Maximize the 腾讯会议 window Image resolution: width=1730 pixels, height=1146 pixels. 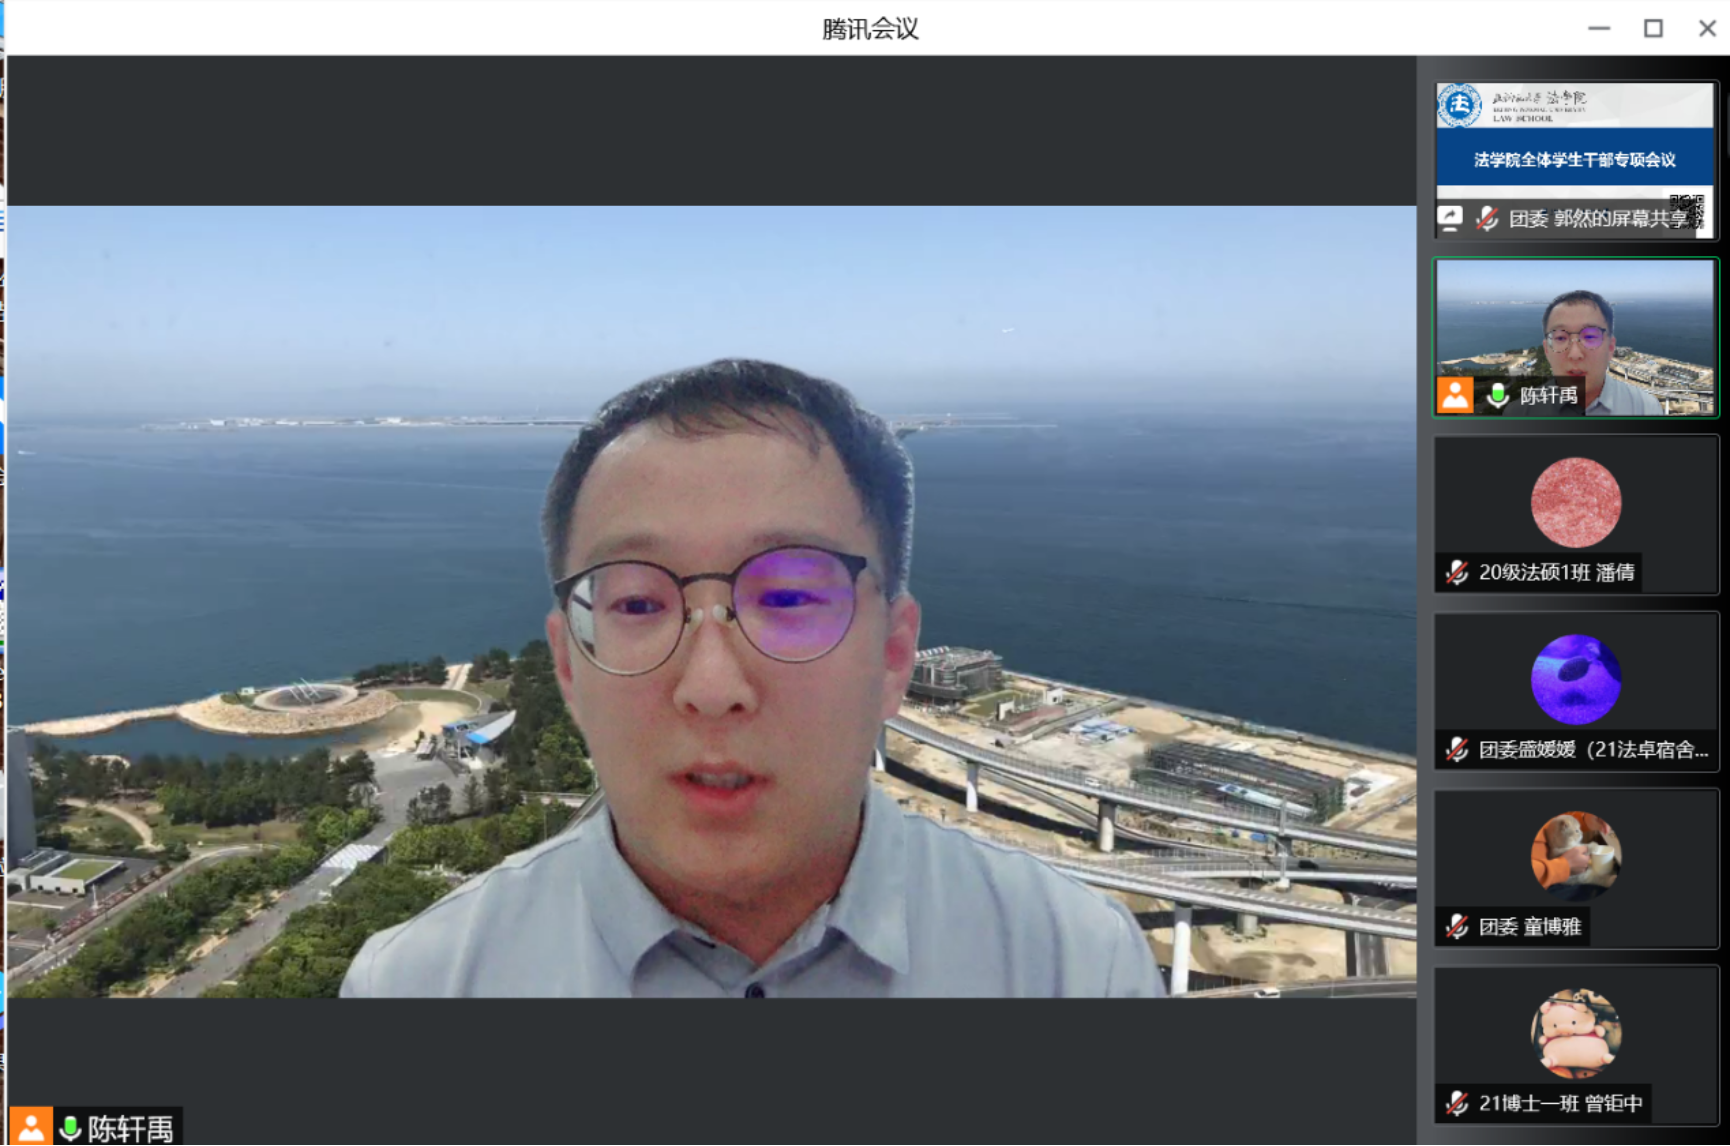[x=1653, y=28]
